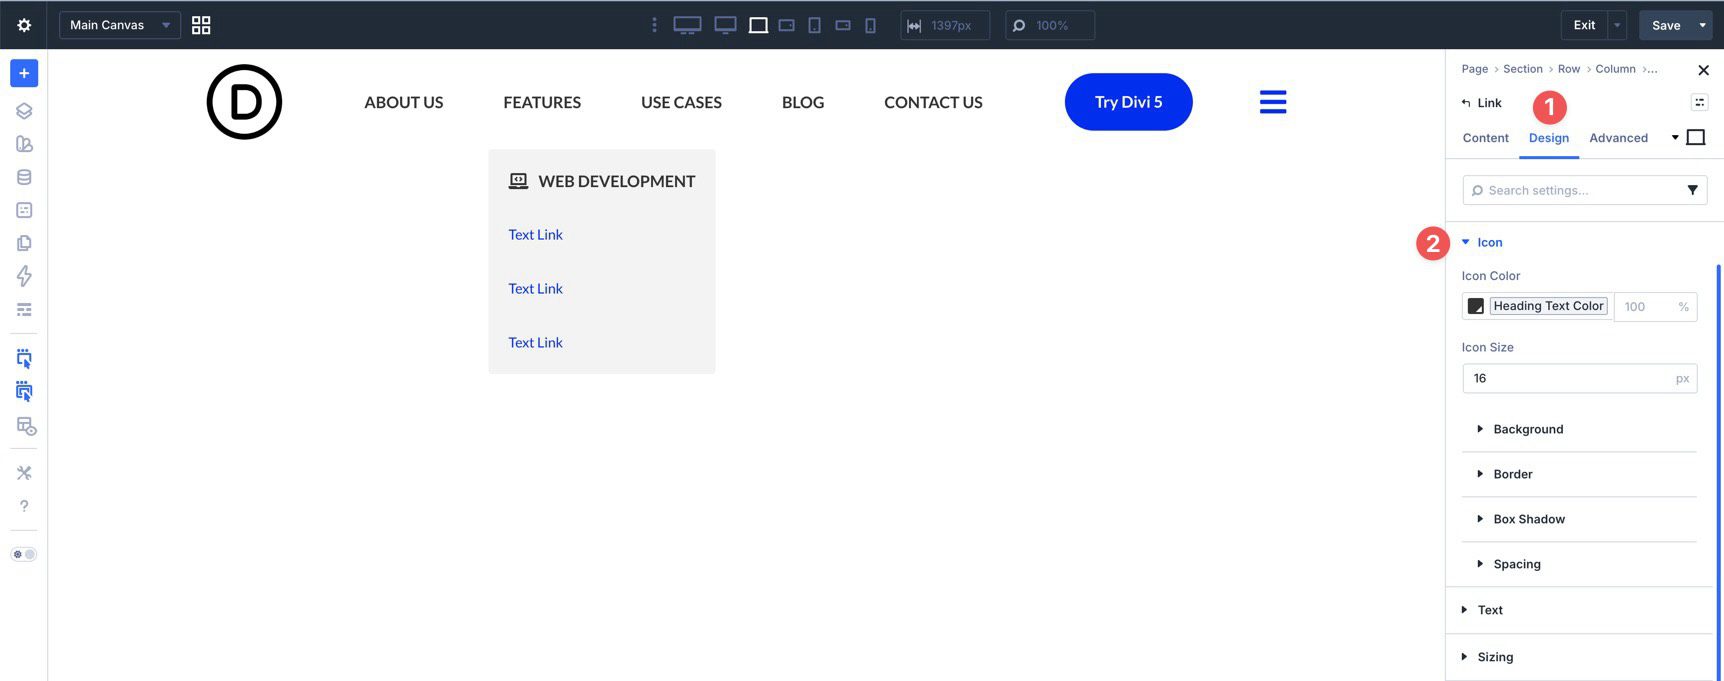The height and width of the screenshot is (681, 1724).
Task: Open the Save dropdown arrow
Action: (1702, 25)
